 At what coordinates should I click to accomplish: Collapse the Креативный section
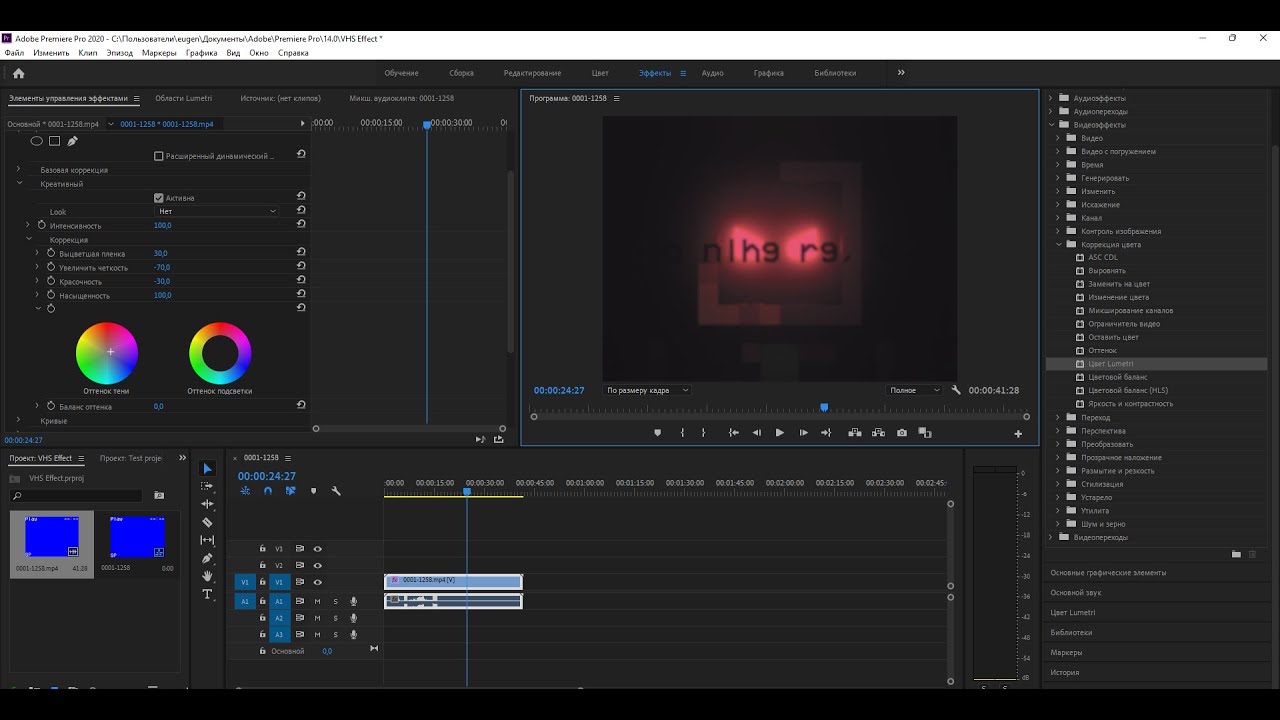18,184
